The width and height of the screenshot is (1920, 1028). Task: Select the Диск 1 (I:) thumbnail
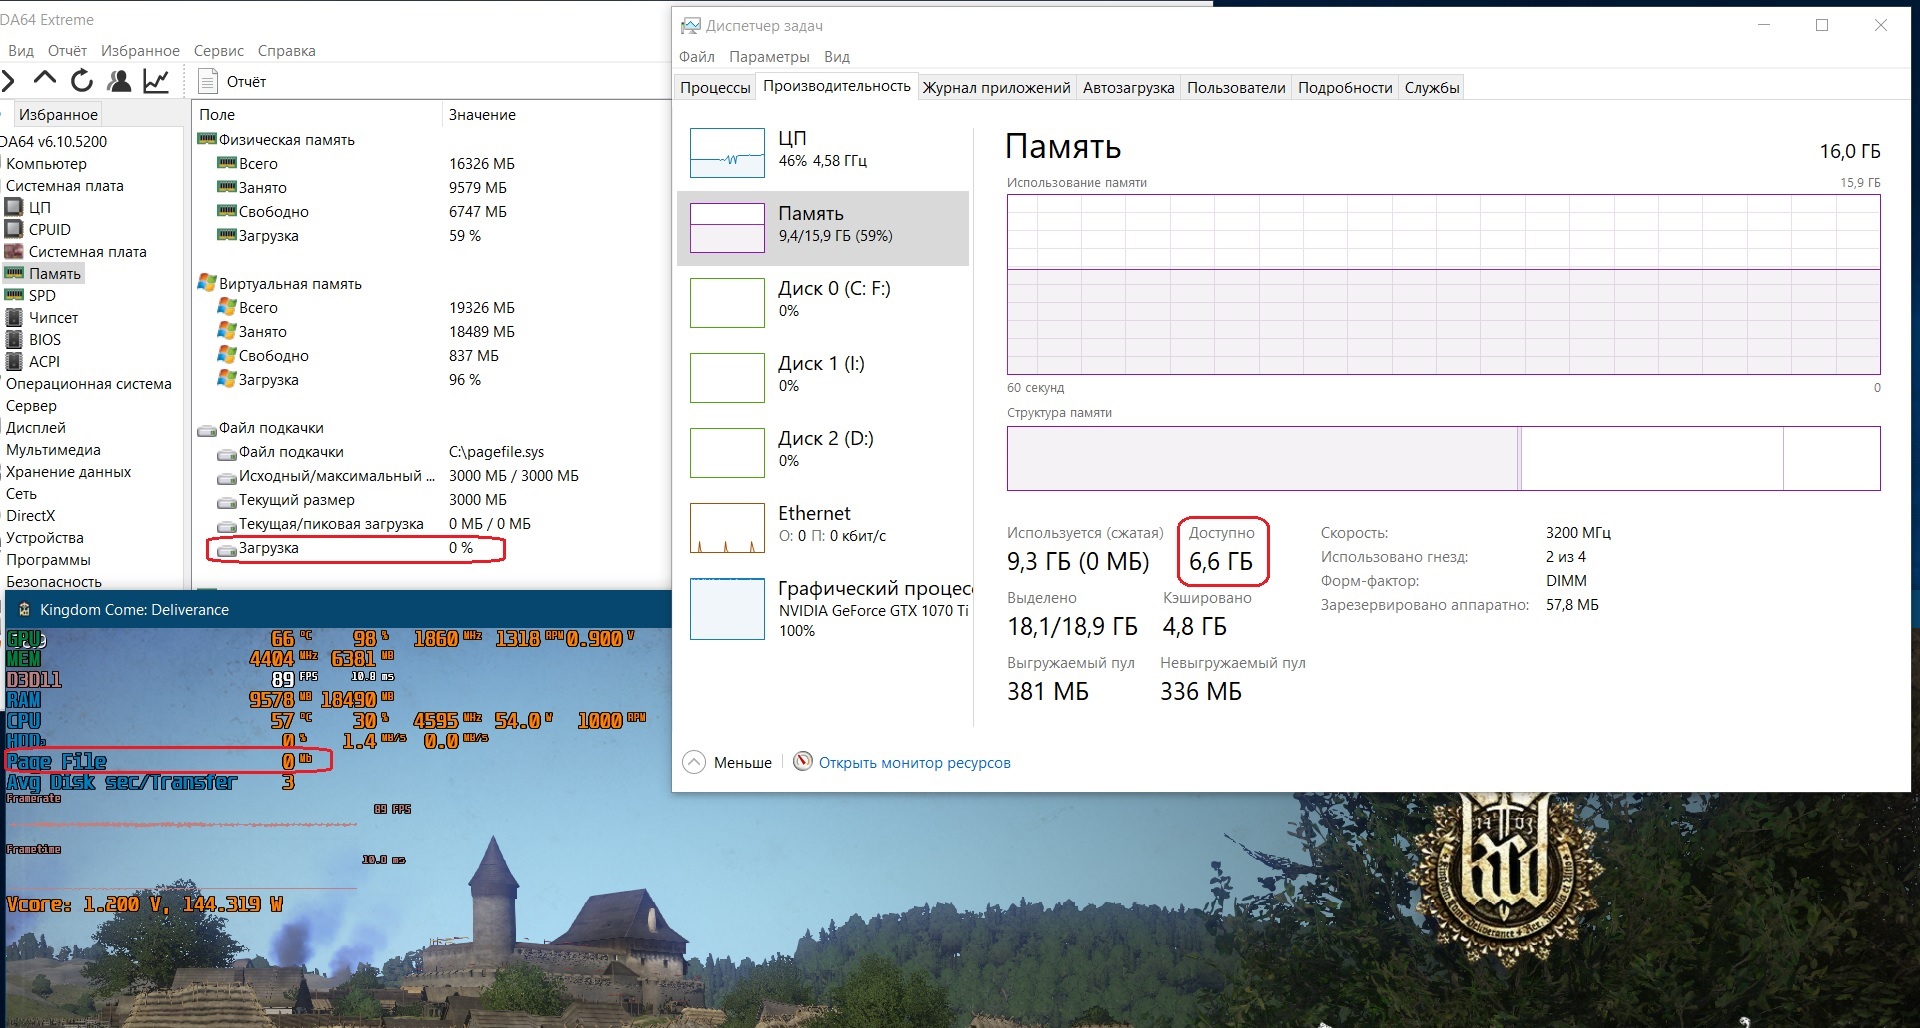click(x=727, y=378)
